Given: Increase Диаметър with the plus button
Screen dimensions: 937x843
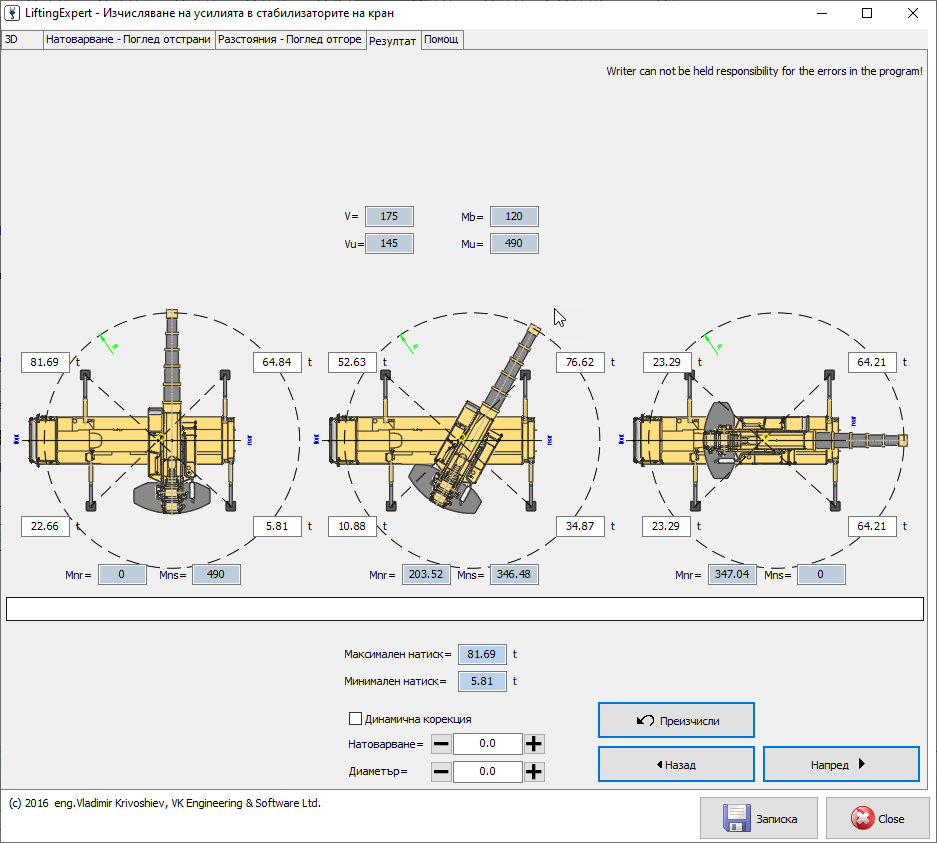Looking at the screenshot, I should click(534, 772).
